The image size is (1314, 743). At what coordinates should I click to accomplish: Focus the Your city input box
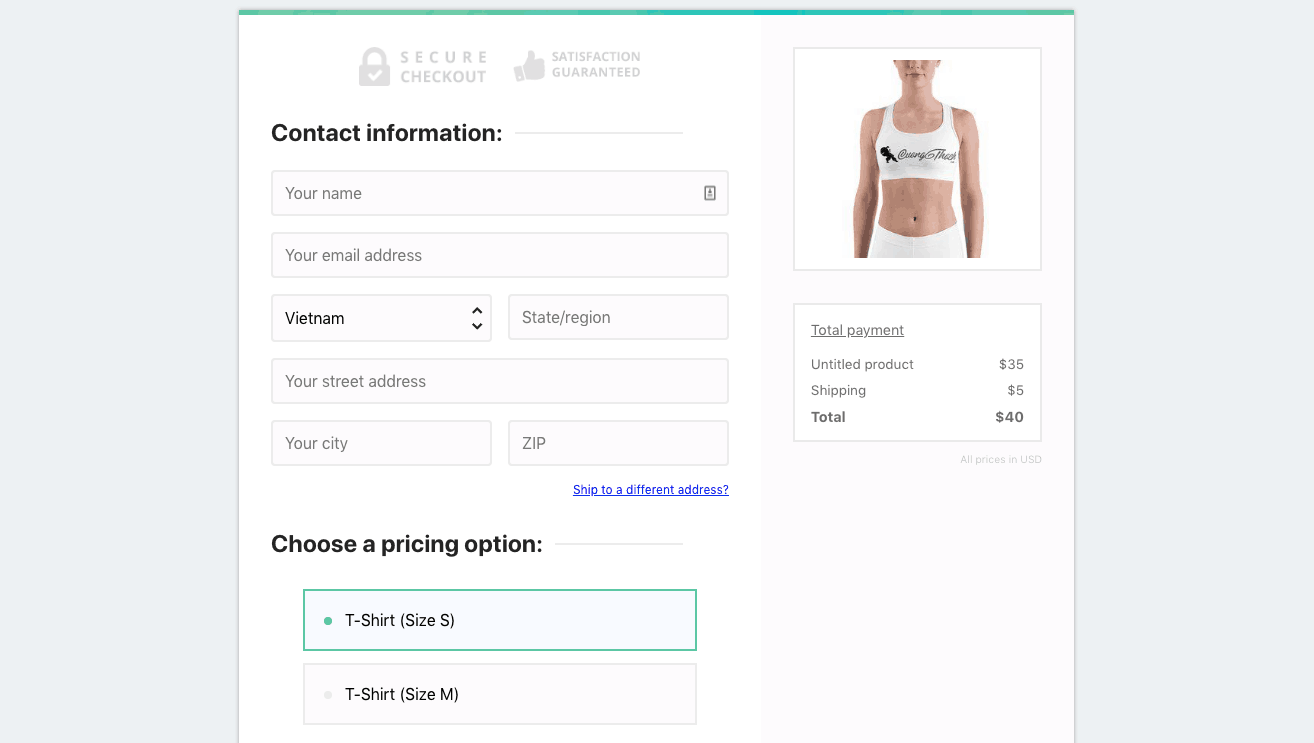pyautogui.click(x=381, y=443)
